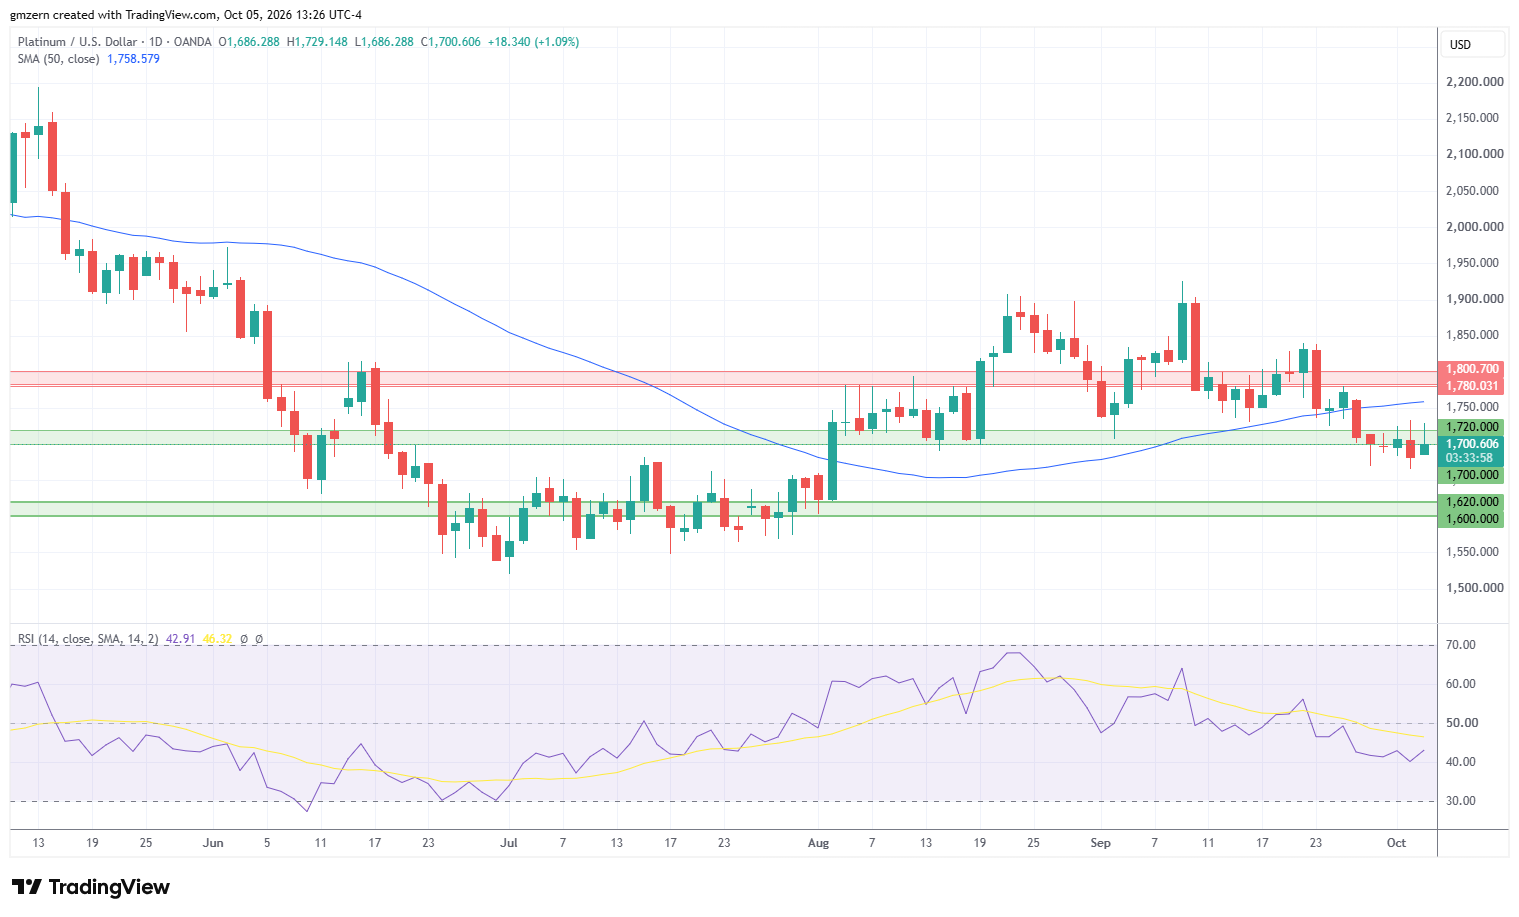Screen dimensions: 1519x917
Task: Click the high price H1,729.148
Action: [317, 42]
